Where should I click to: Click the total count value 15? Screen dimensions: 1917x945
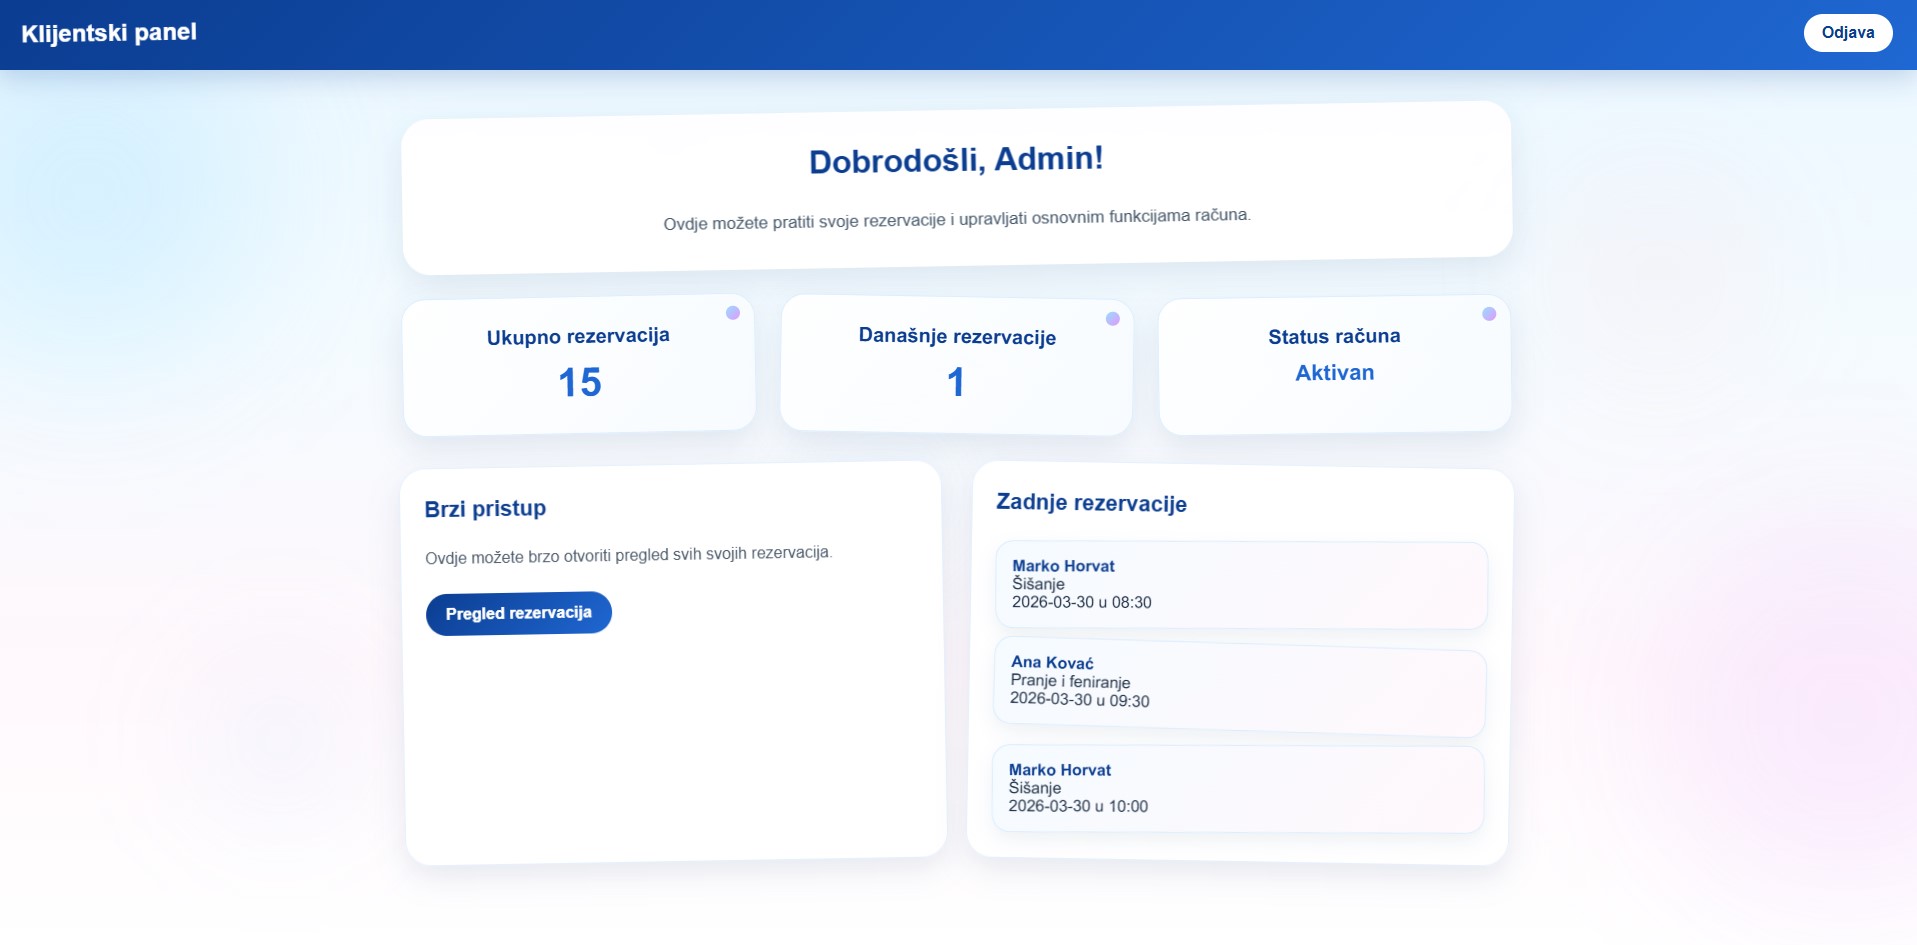(580, 382)
